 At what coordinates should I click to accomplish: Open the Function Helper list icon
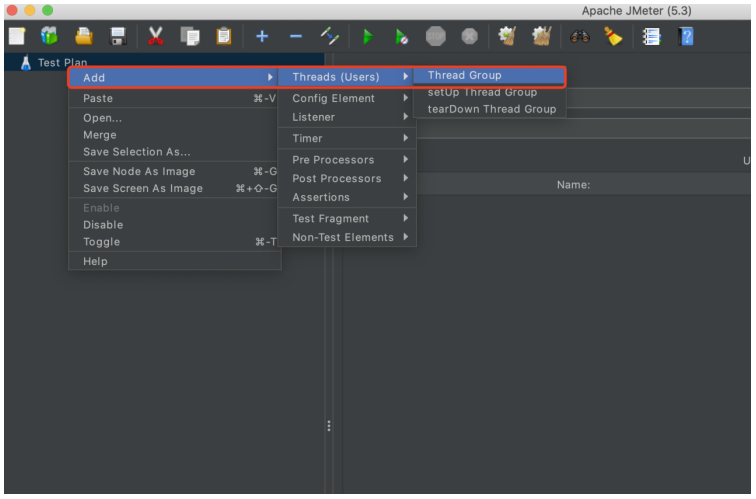651,36
